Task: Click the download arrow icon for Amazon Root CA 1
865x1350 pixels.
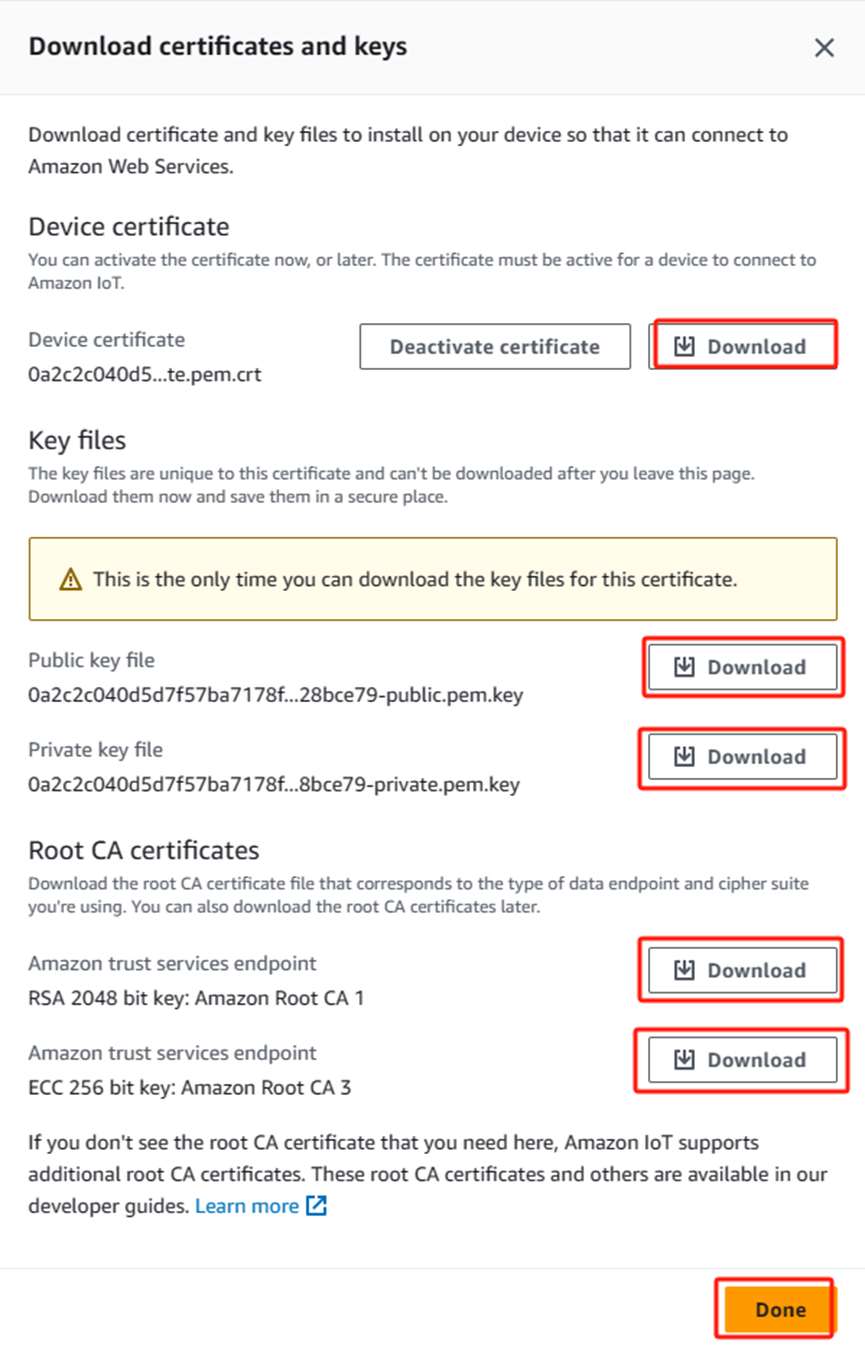Action: click(684, 970)
